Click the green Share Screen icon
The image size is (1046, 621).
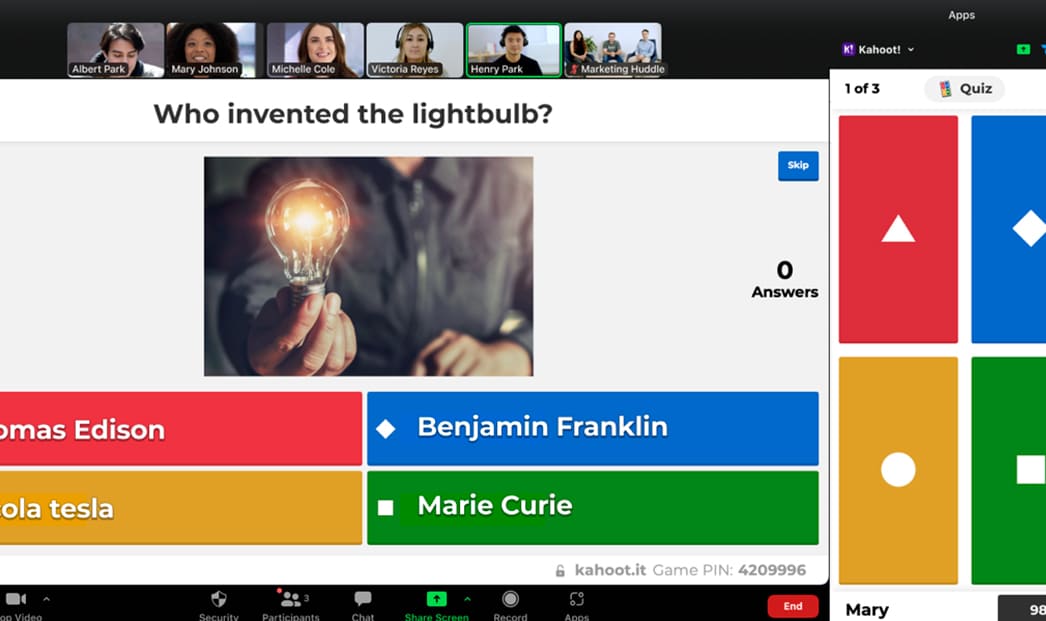point(436,598)
